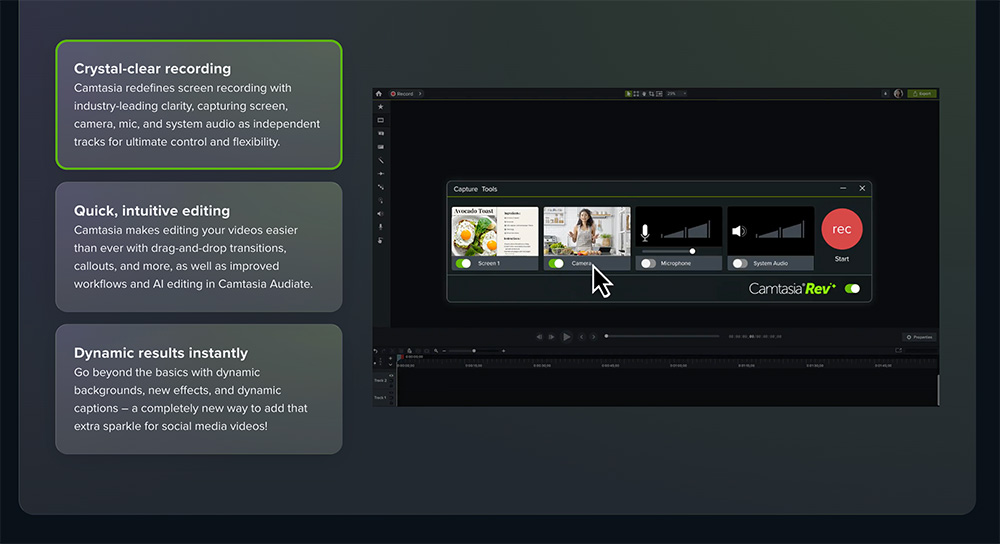Turn off Camera capture toggle
The image size is (1000, 544).
(556, 263)
